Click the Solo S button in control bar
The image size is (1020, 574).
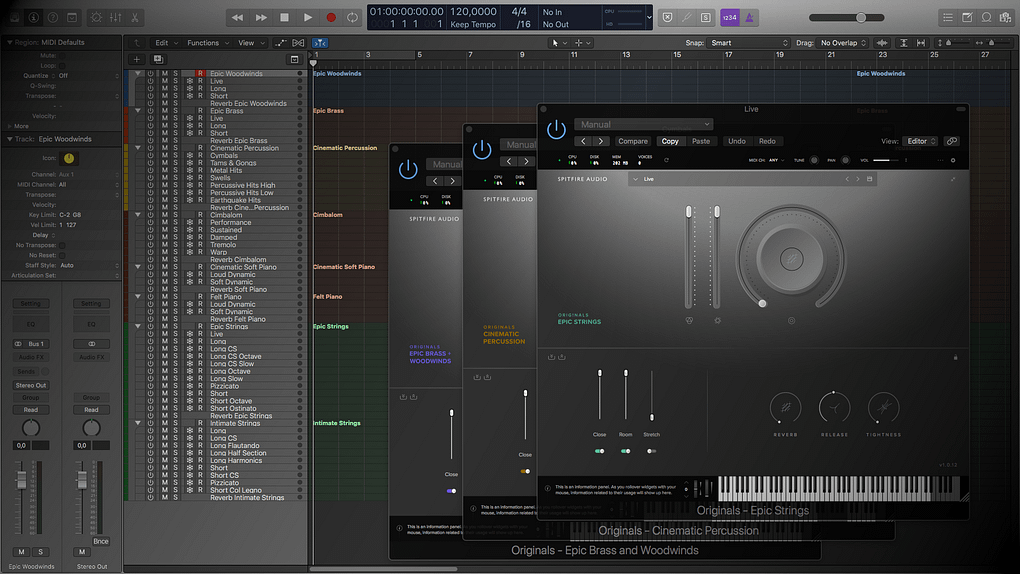(x=706, y=18)
